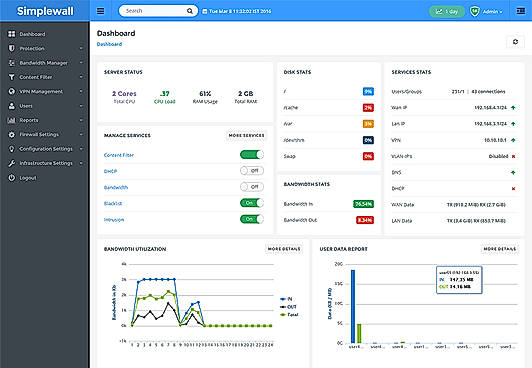This screenshot has width=532, height=368.
Task: Expand the Protection menu arrow
Action: (x=81, y=49)
